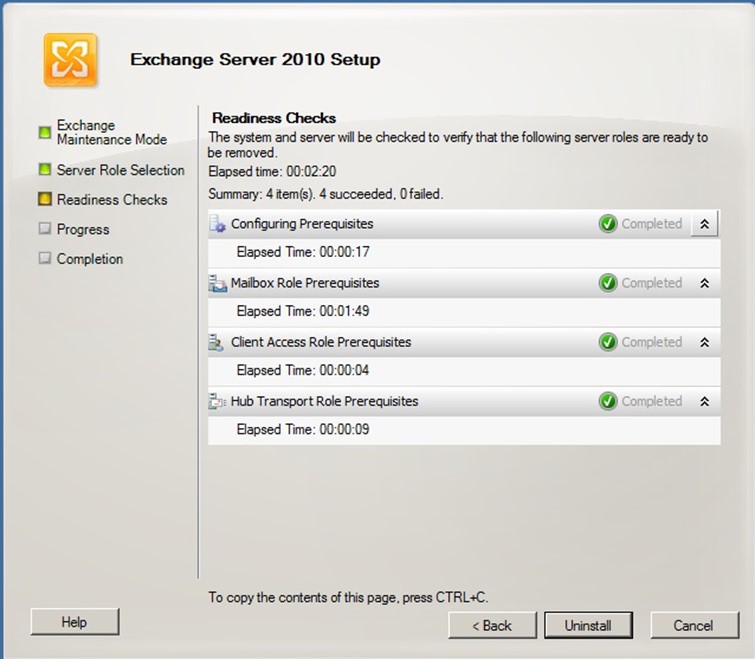The image size is (755, 659).
Task: Click the Configuring Prerequisites header text
Action: pyautogui.click(x=302, y=224)
